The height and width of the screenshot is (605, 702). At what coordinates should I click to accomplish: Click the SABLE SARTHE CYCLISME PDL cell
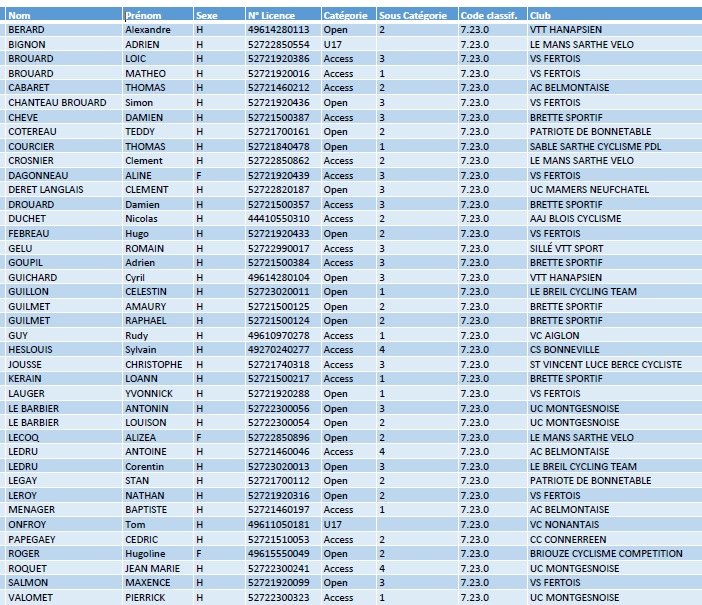click(590, 147)
